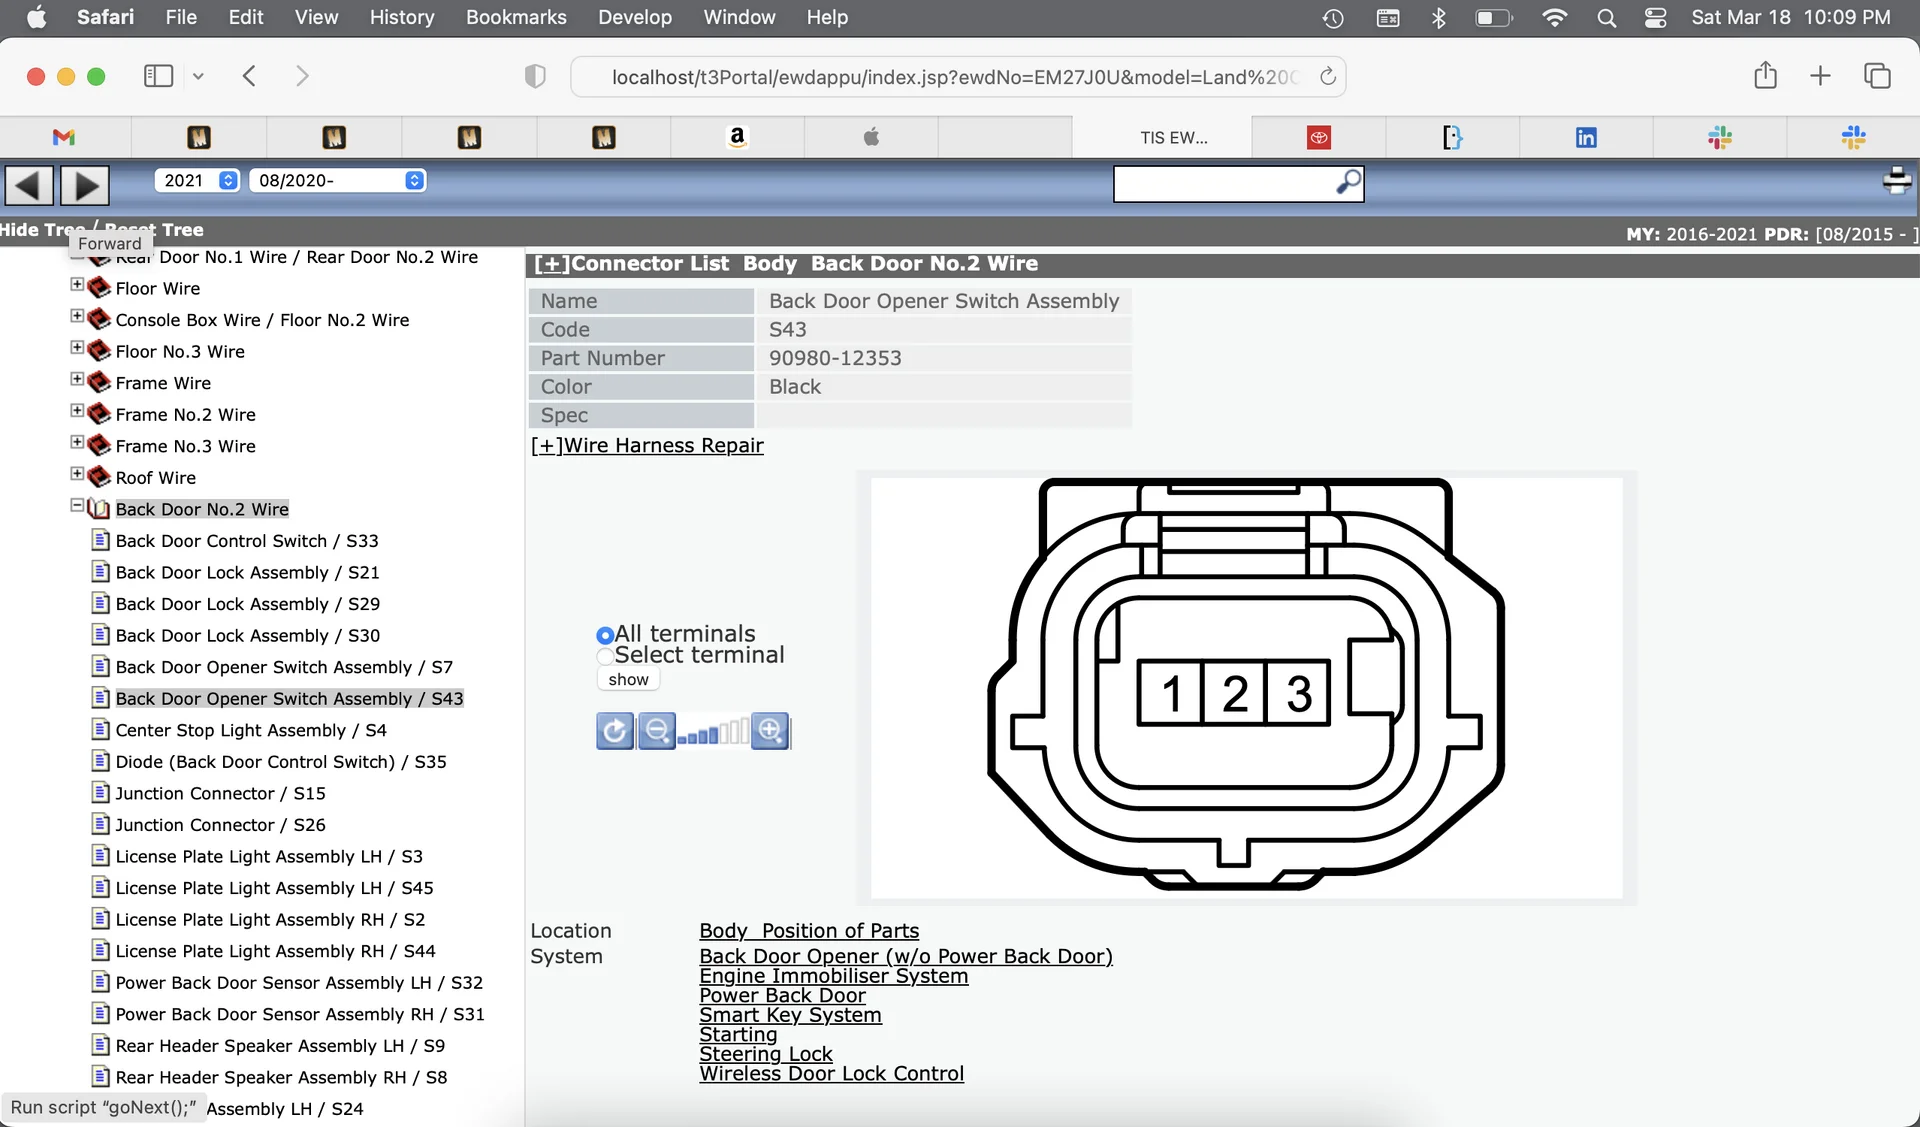
Task: Click the Roof Wire book icon
Action: [x=98, y=477]
